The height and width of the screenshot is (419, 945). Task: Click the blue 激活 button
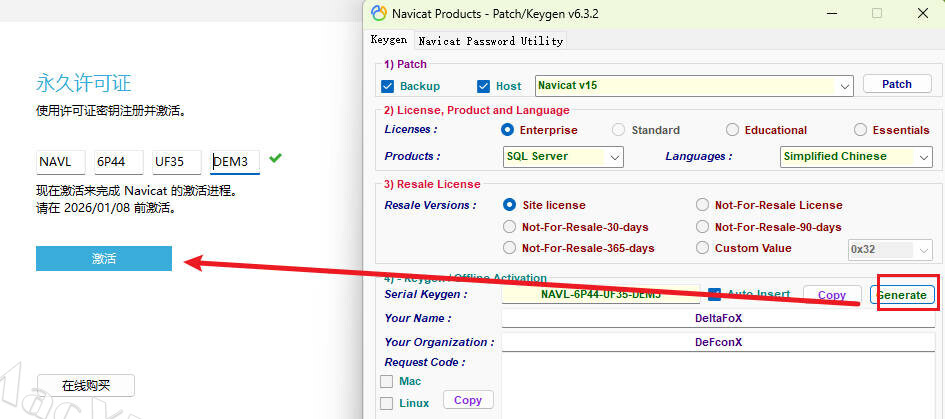(x=104, y=258)
